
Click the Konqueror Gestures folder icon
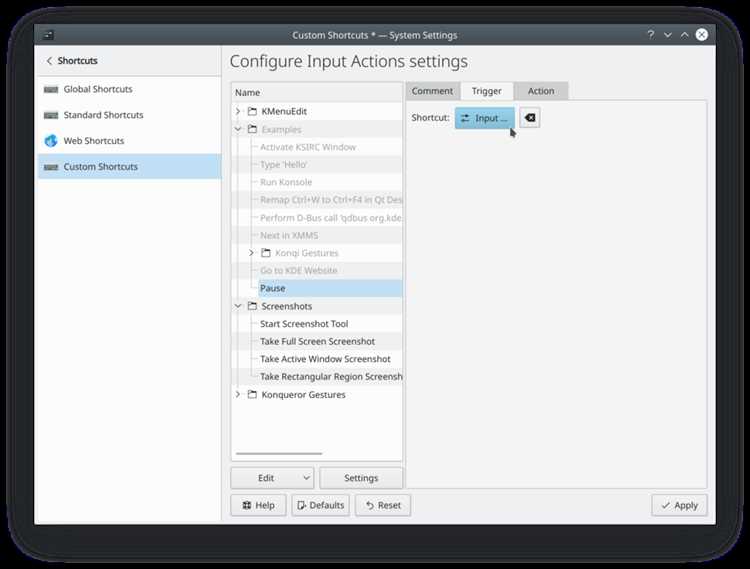(252, 394)
